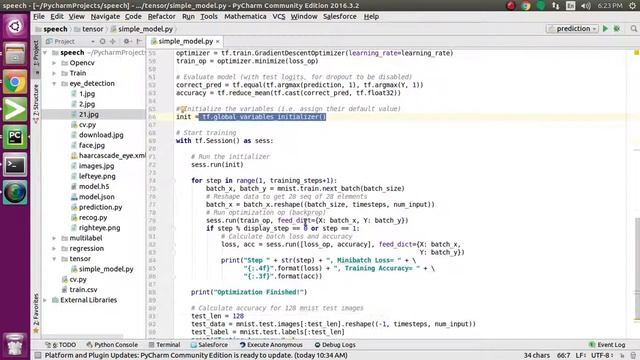Collapse the eye_detection folder

54,83
